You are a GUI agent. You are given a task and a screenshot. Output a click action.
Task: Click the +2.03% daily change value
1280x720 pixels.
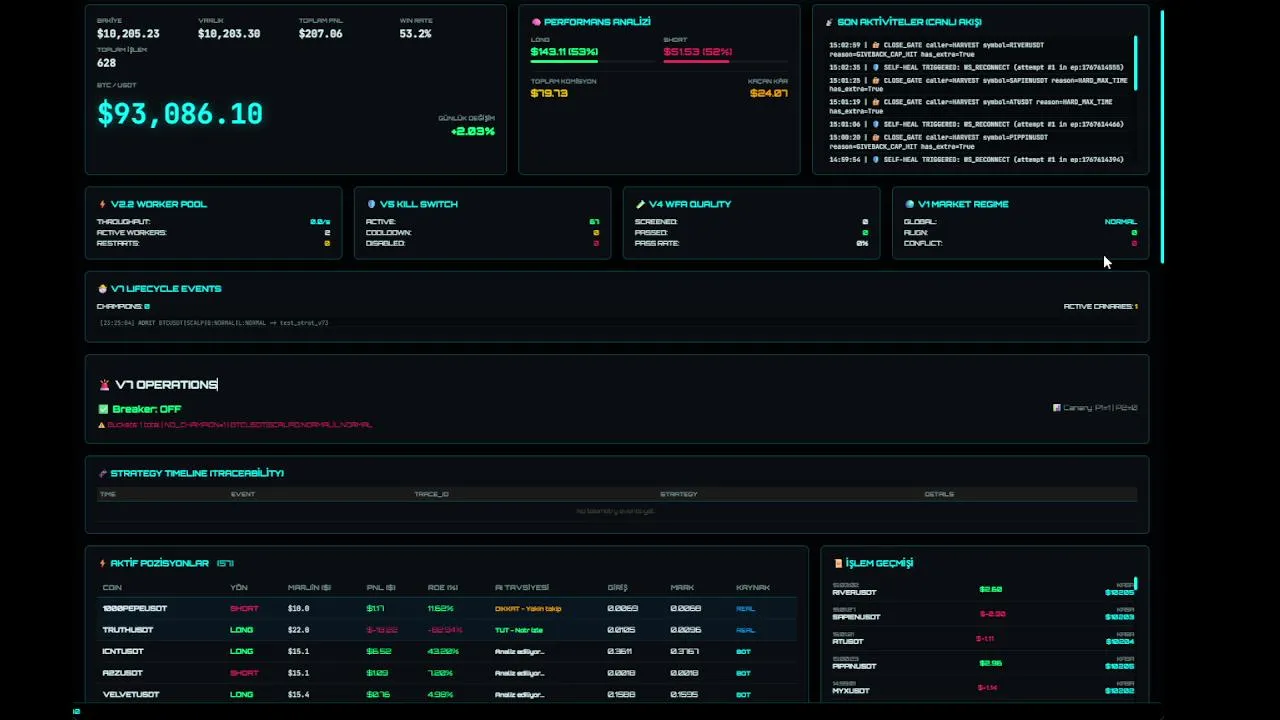pyautogui.click(x=472, y=131)
